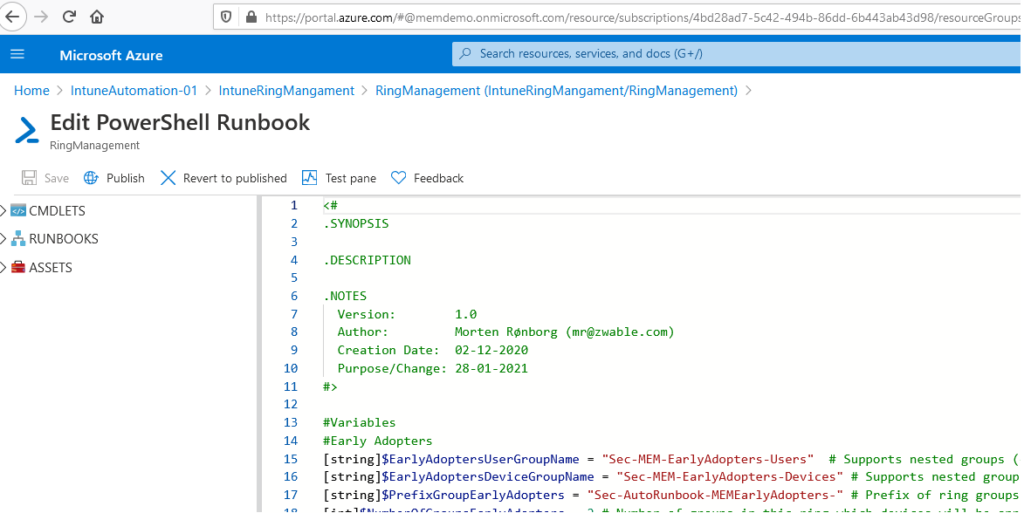Click the Save disk icon
This screenshot has width=1024, height=513.
tap(29, 178)
